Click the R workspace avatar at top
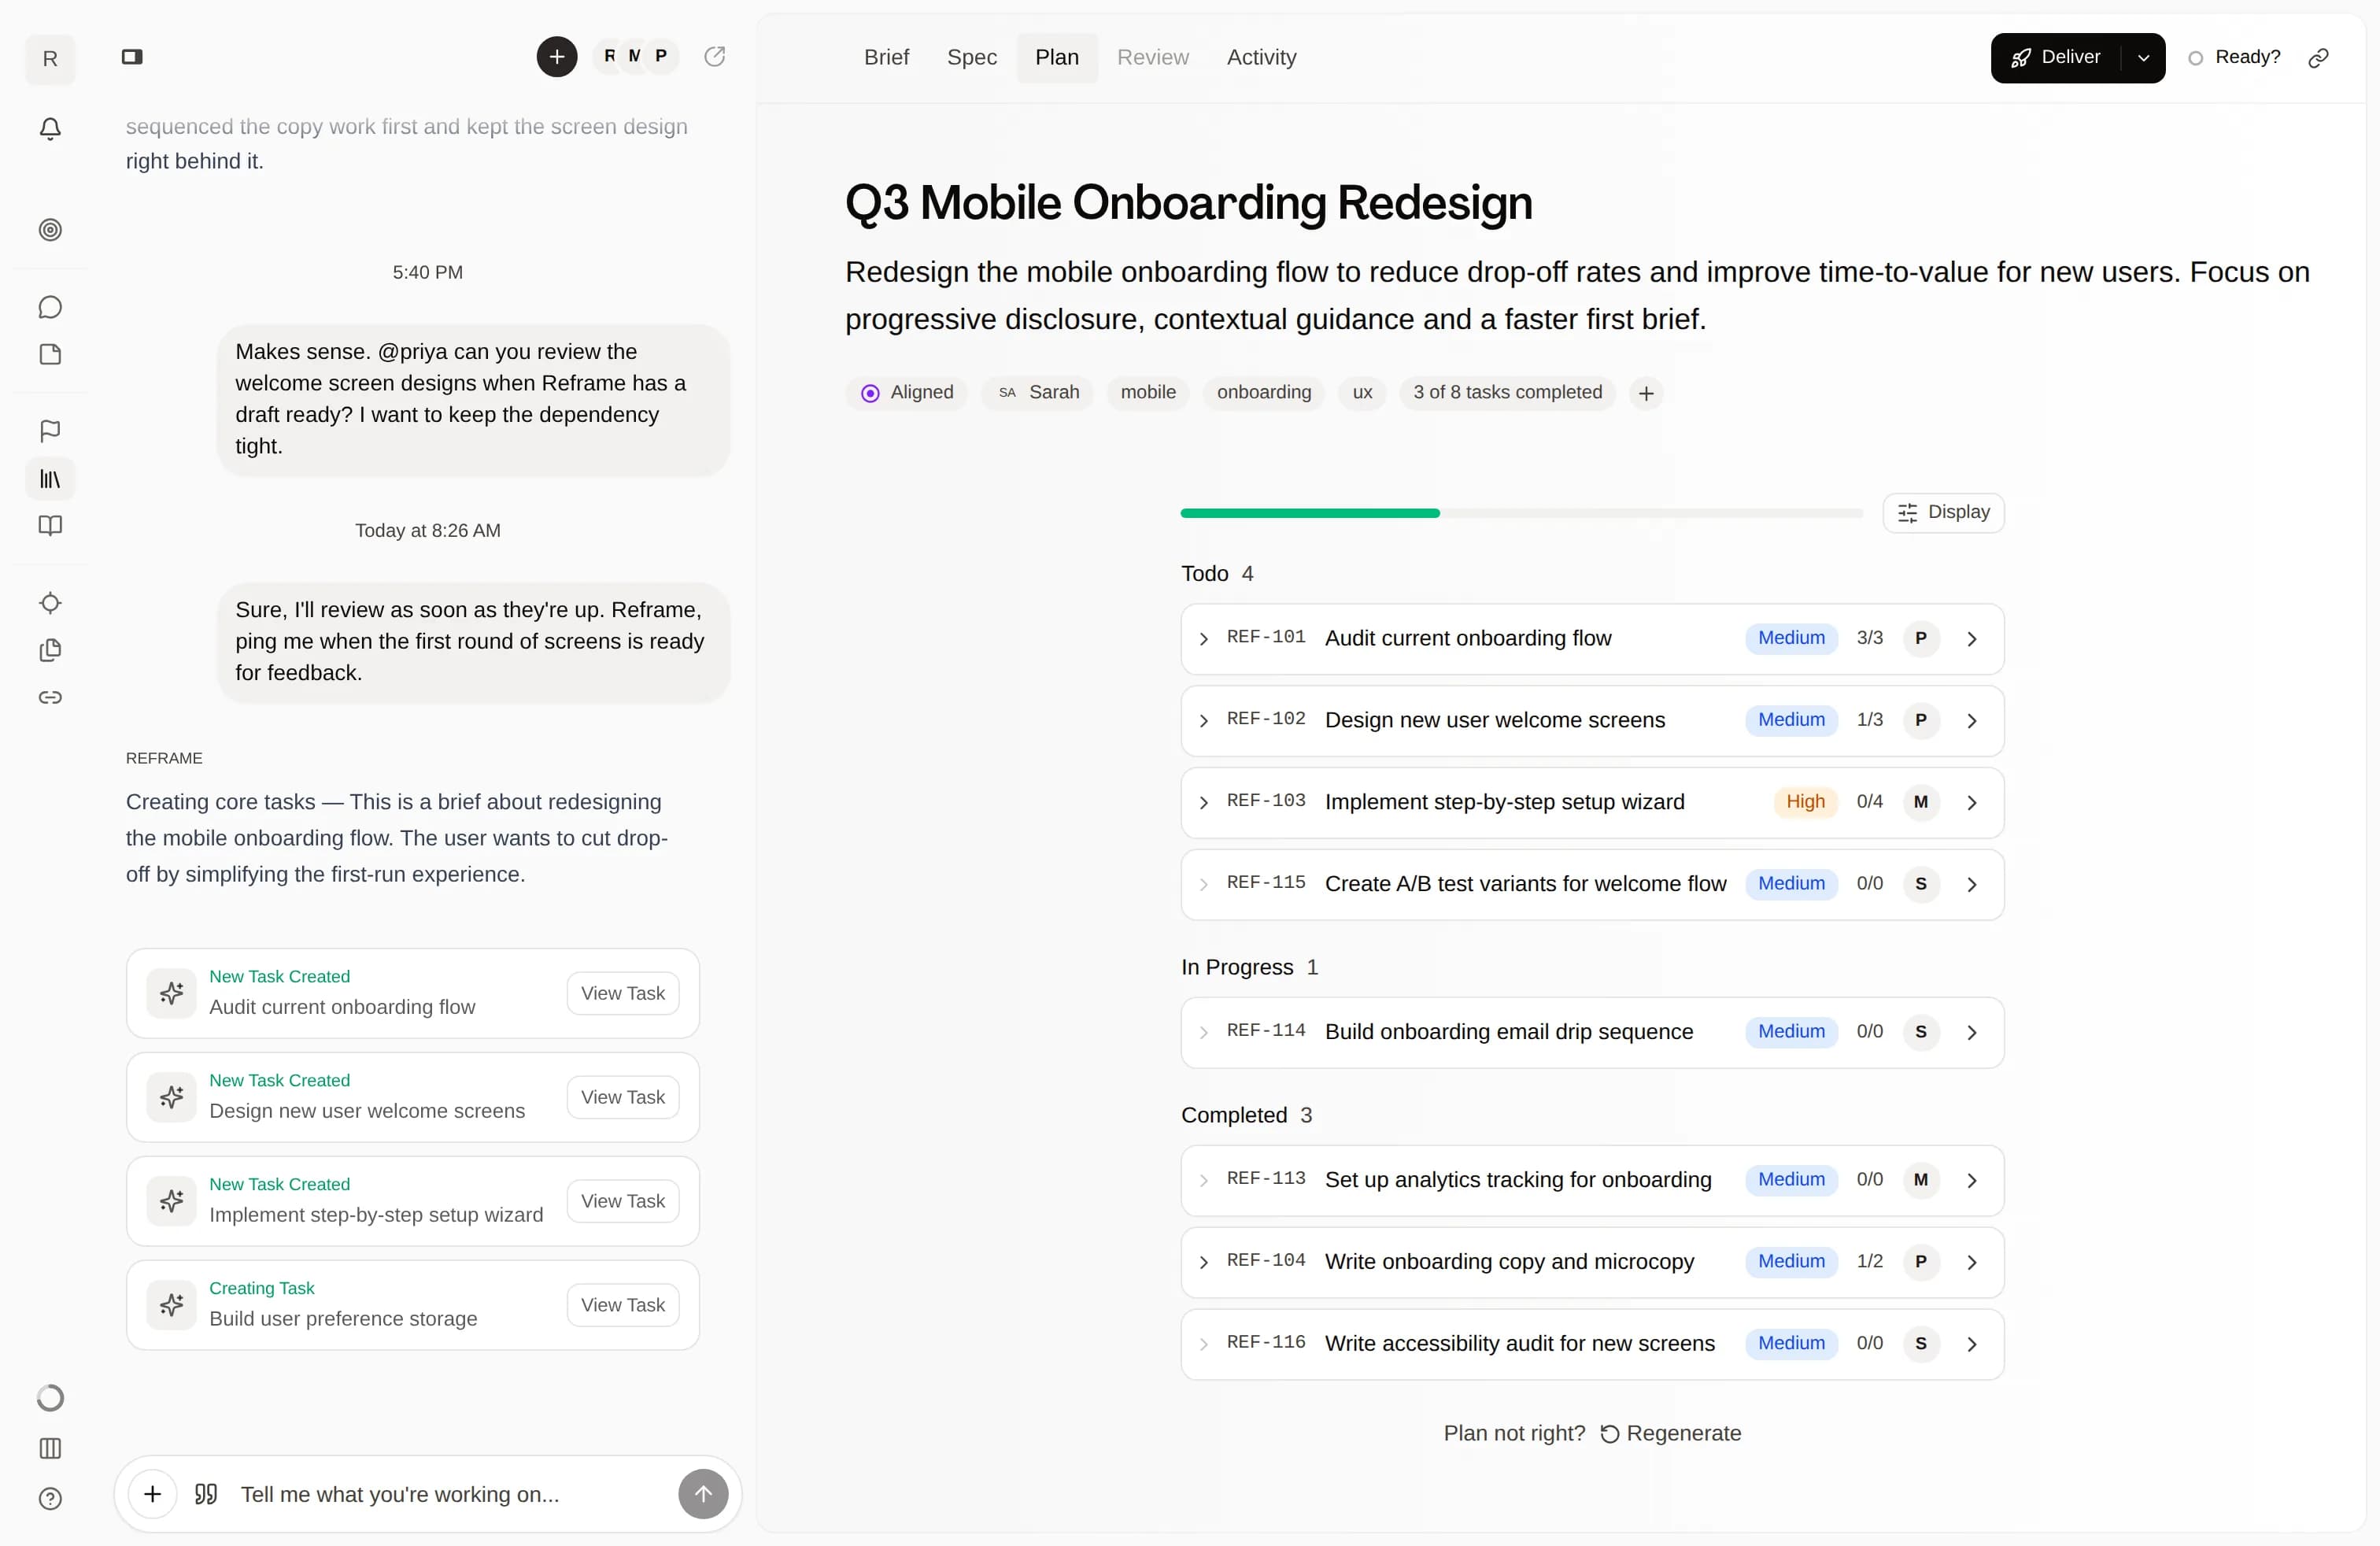The width and height of the screenshot is (2380, 1546). (50, 59)
